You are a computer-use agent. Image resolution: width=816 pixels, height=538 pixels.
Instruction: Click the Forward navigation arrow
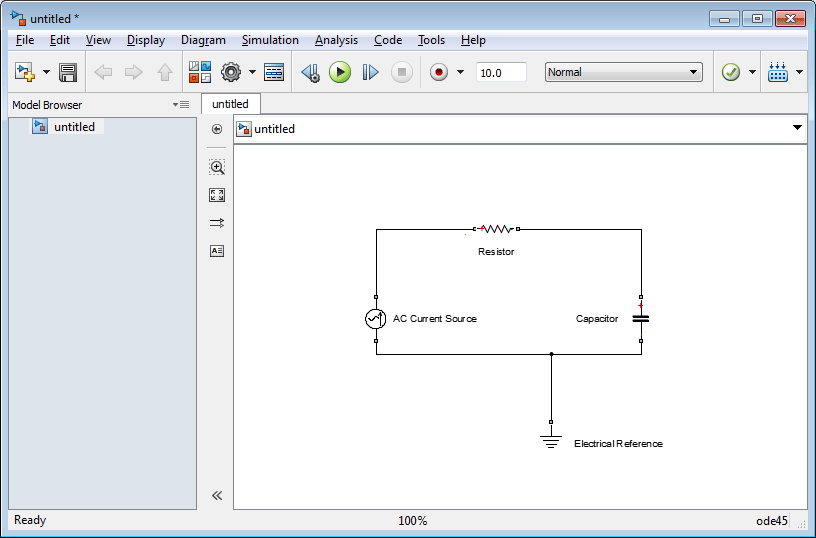(134, 72)
